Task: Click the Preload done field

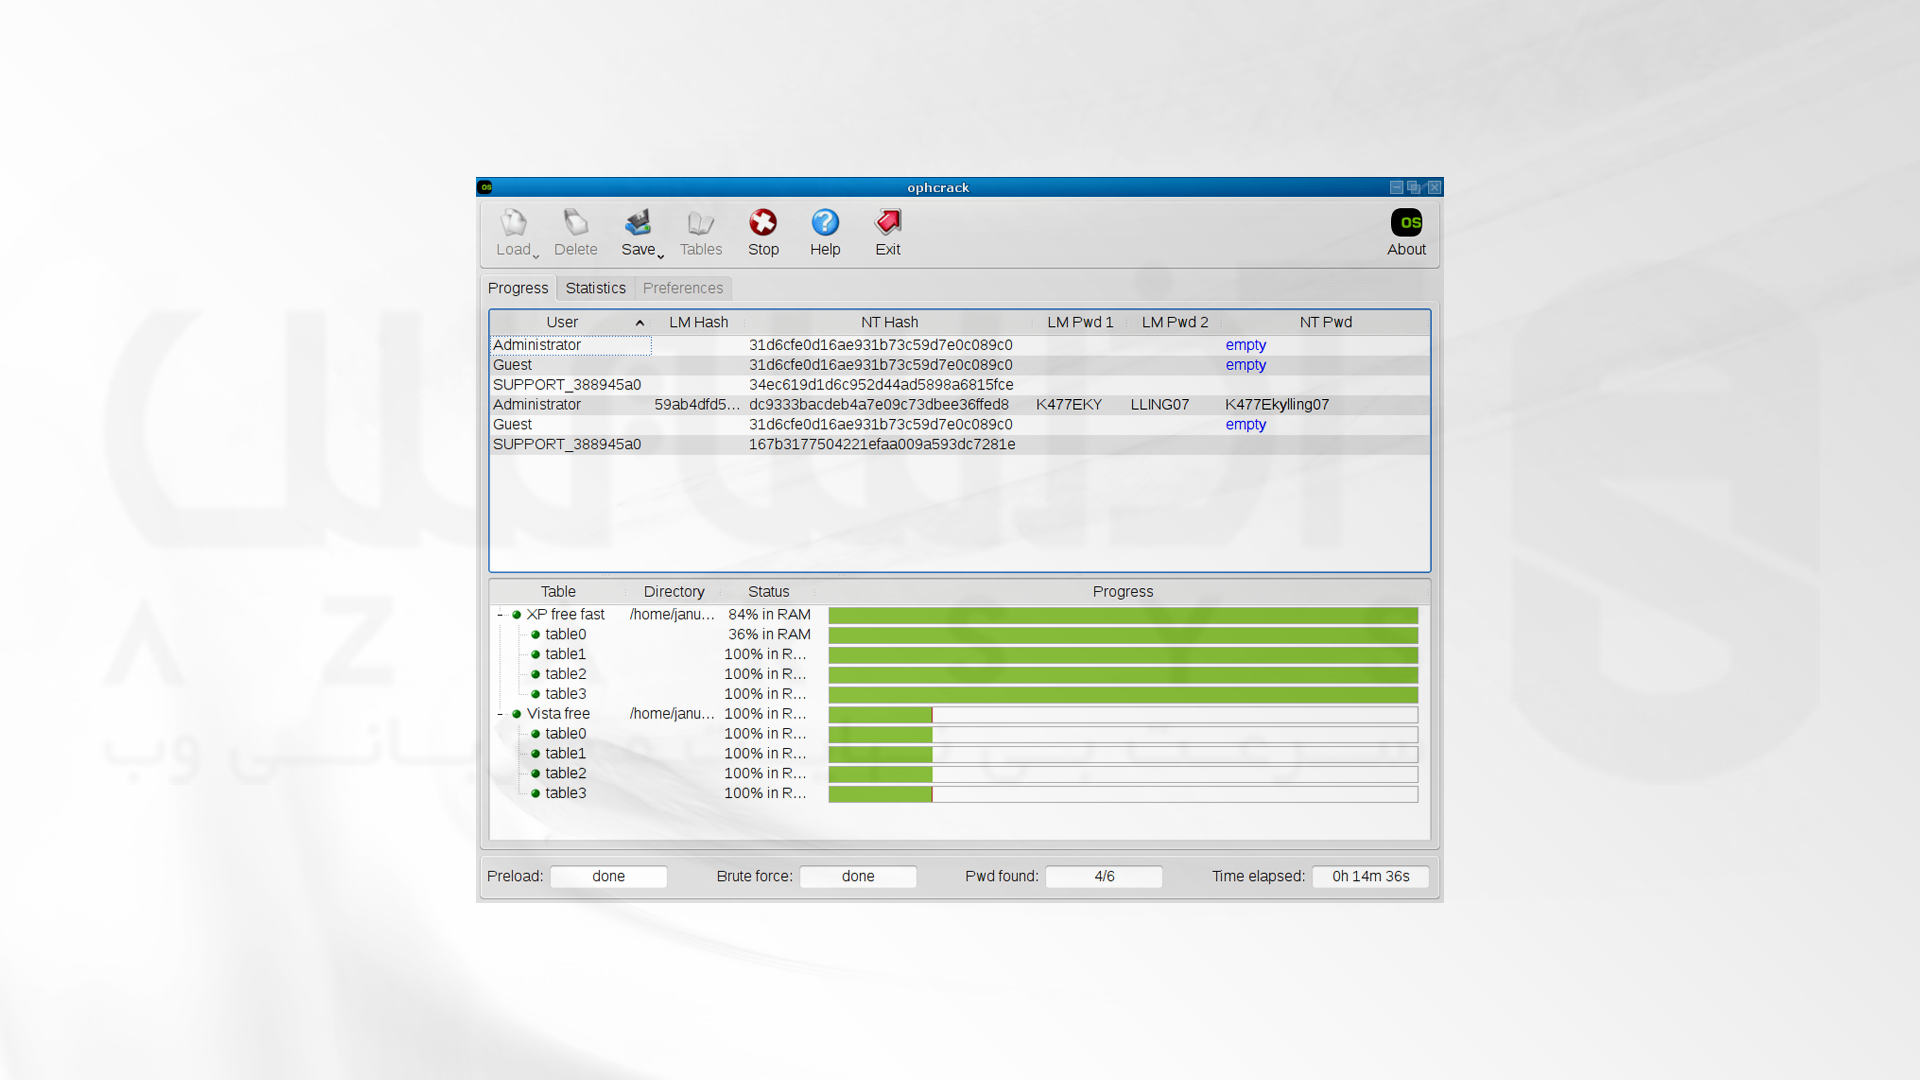Action: click(608, 876)
